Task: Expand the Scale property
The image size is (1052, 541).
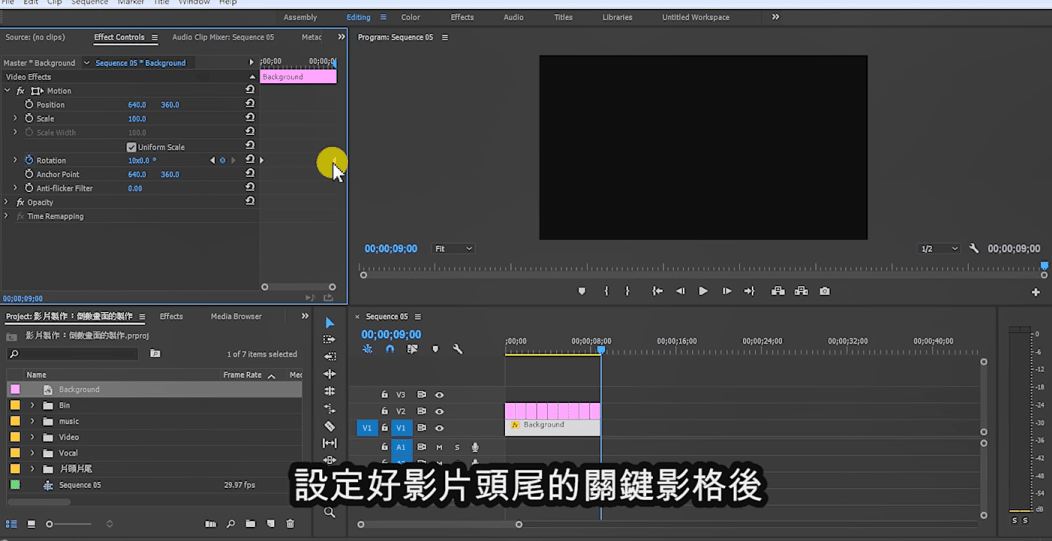Action: click(15, 118)
